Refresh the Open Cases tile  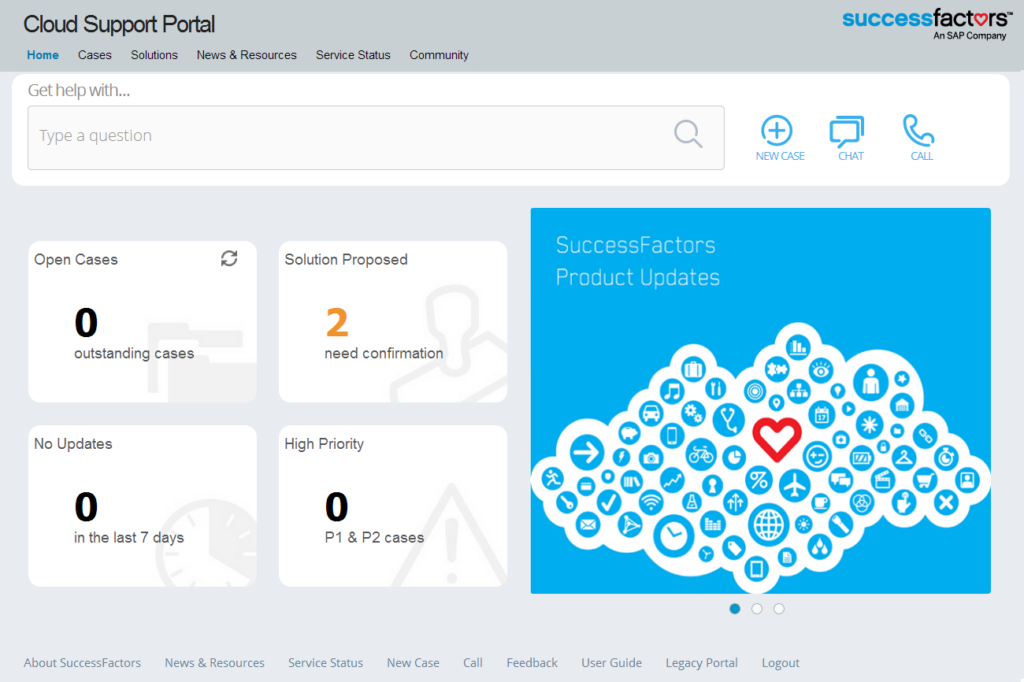[229, 259]
